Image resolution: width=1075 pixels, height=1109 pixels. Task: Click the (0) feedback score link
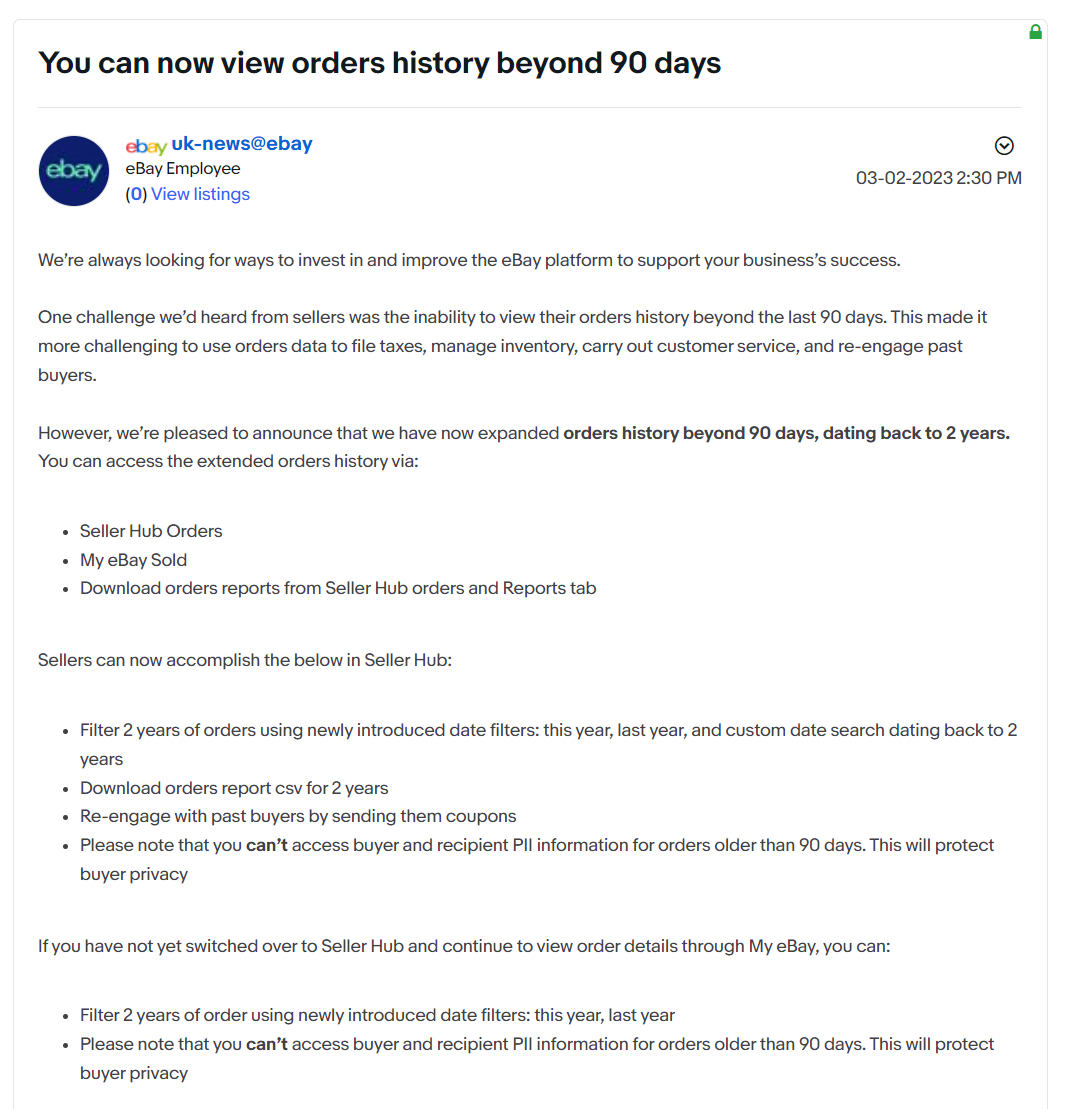(x=135, y=194)
